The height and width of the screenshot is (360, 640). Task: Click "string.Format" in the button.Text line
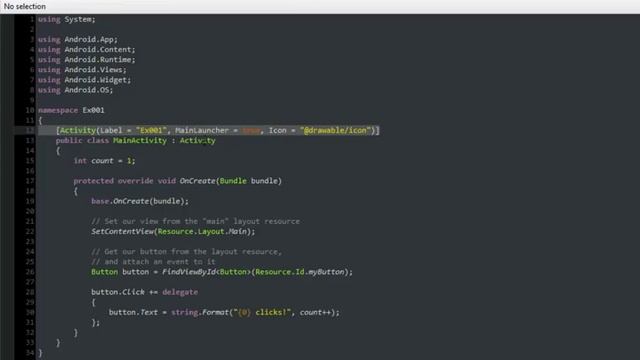pyautogui.click(x=200, y=312)
